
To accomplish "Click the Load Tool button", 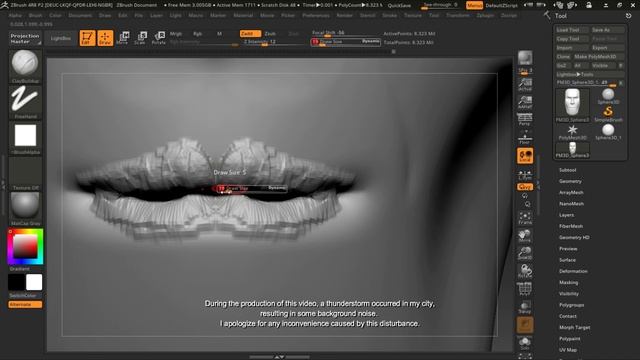I will coord(571,30).
